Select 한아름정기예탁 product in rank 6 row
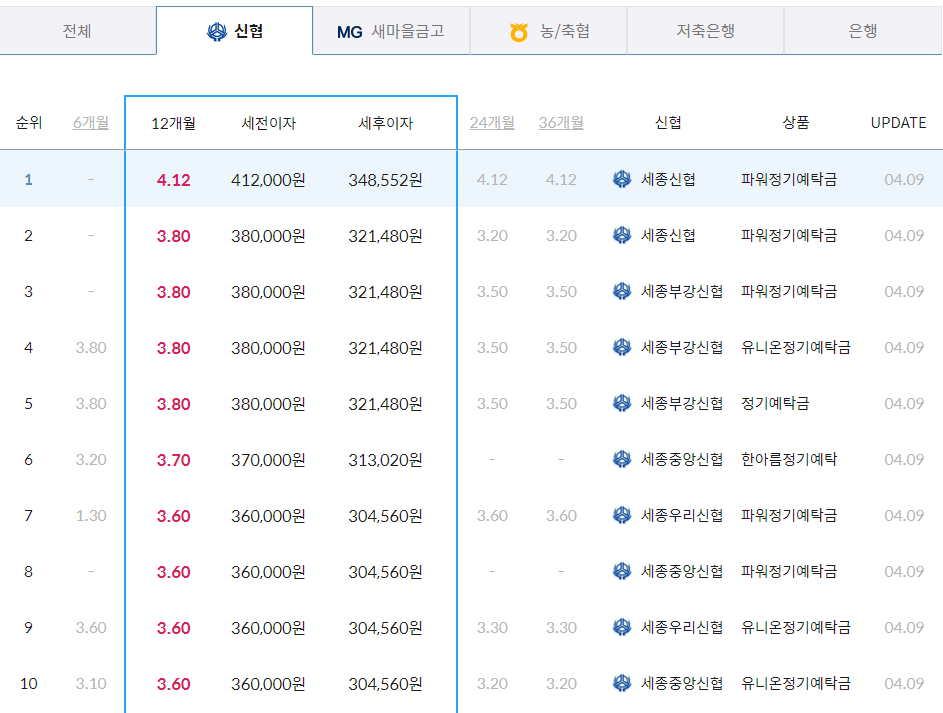 coord(789,459)
